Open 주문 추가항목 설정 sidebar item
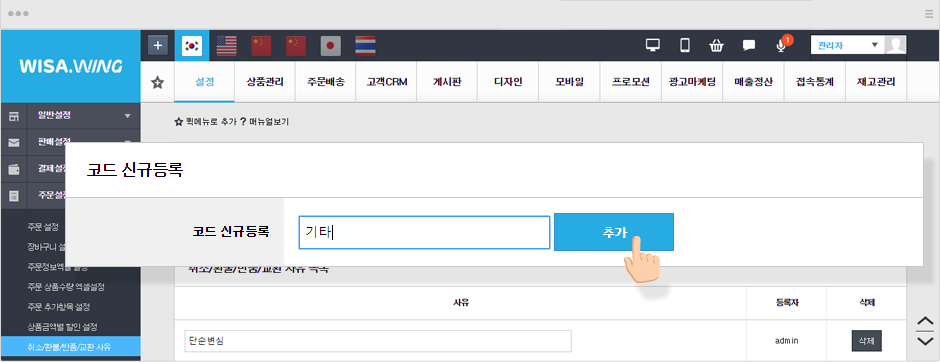 59,307
